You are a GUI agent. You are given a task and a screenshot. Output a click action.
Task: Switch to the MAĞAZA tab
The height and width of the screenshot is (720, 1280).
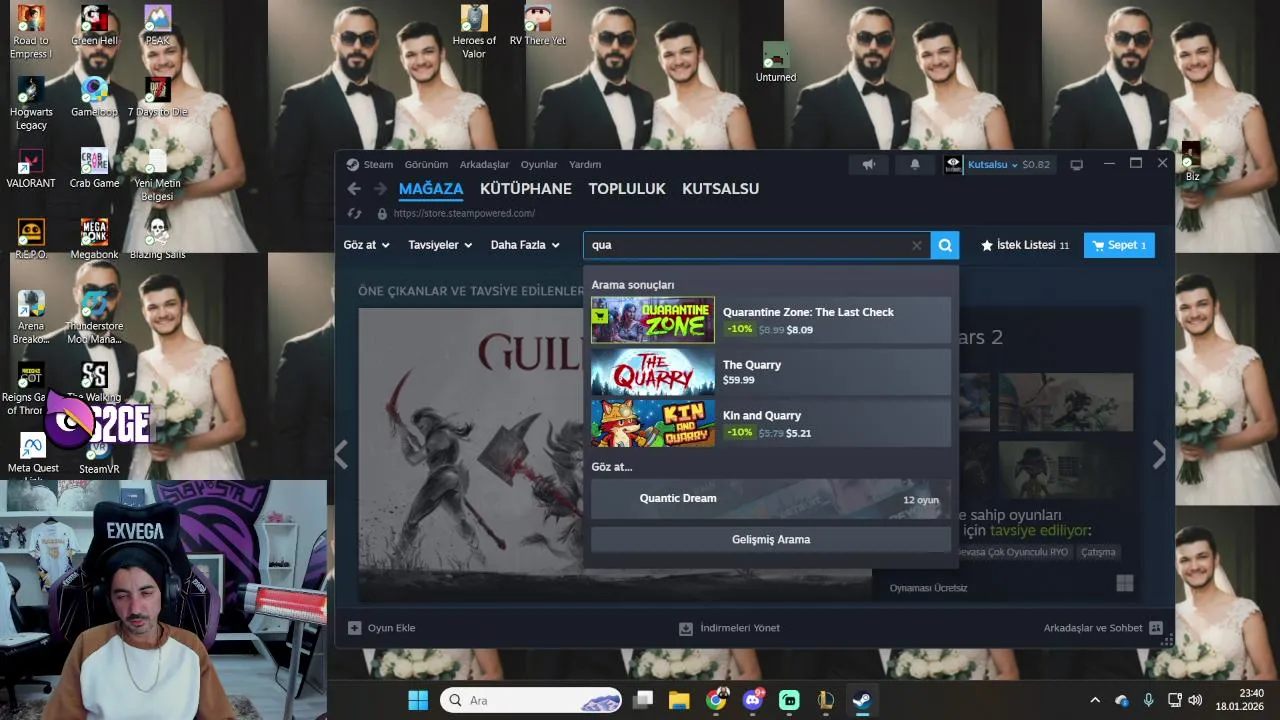[x=431, y=189]
